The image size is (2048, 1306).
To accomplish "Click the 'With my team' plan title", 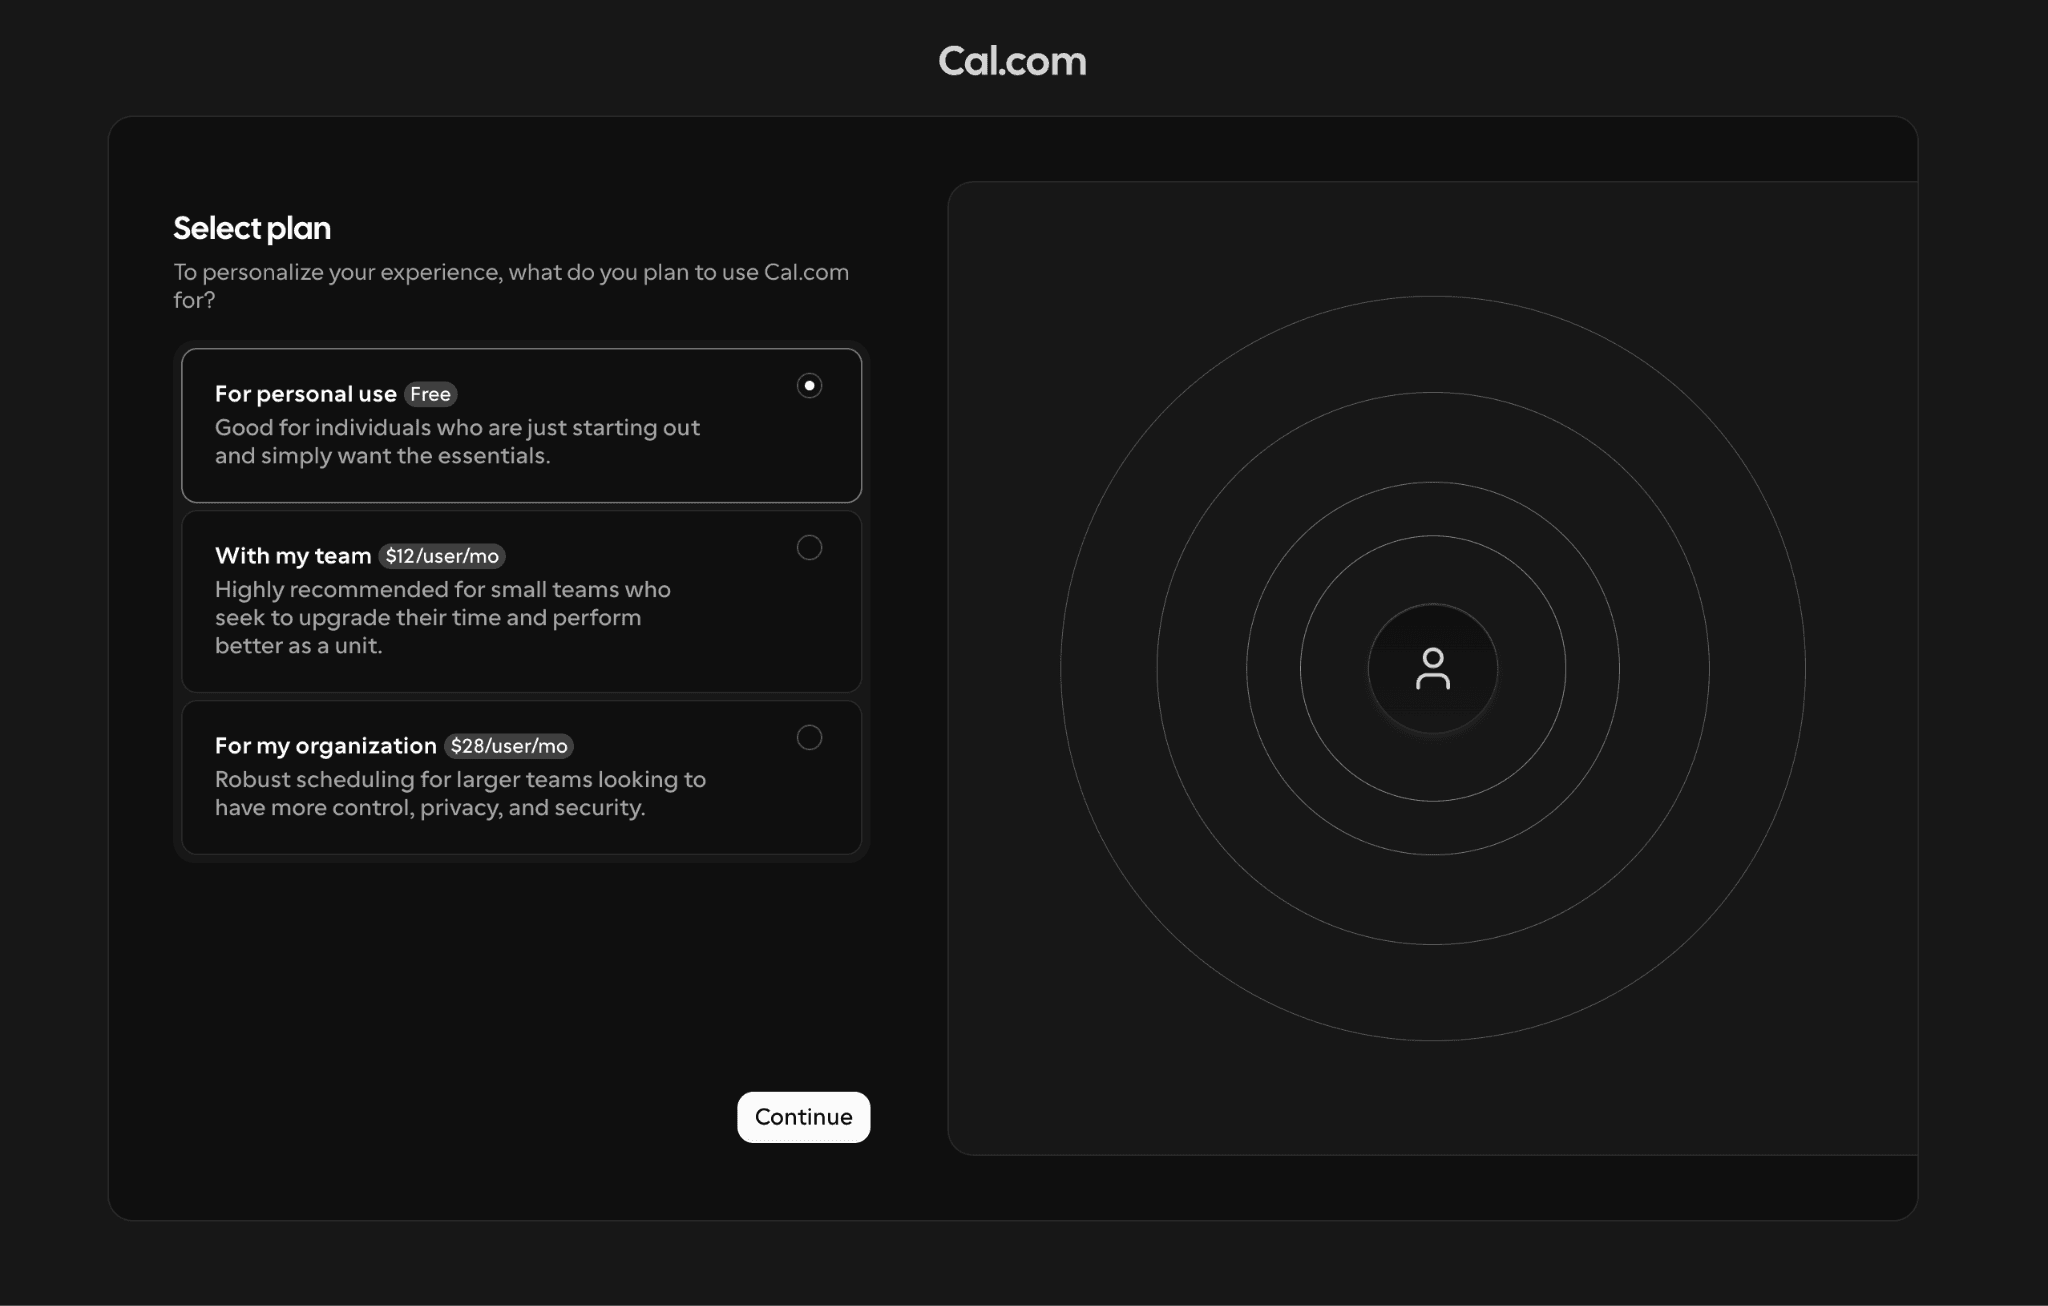I will [x=293, y=556].
